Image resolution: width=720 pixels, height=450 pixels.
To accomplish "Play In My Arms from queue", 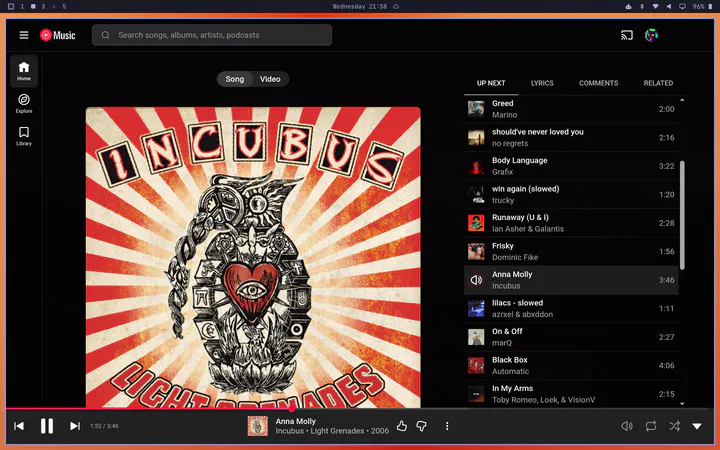I will click(x=571, y=394).
